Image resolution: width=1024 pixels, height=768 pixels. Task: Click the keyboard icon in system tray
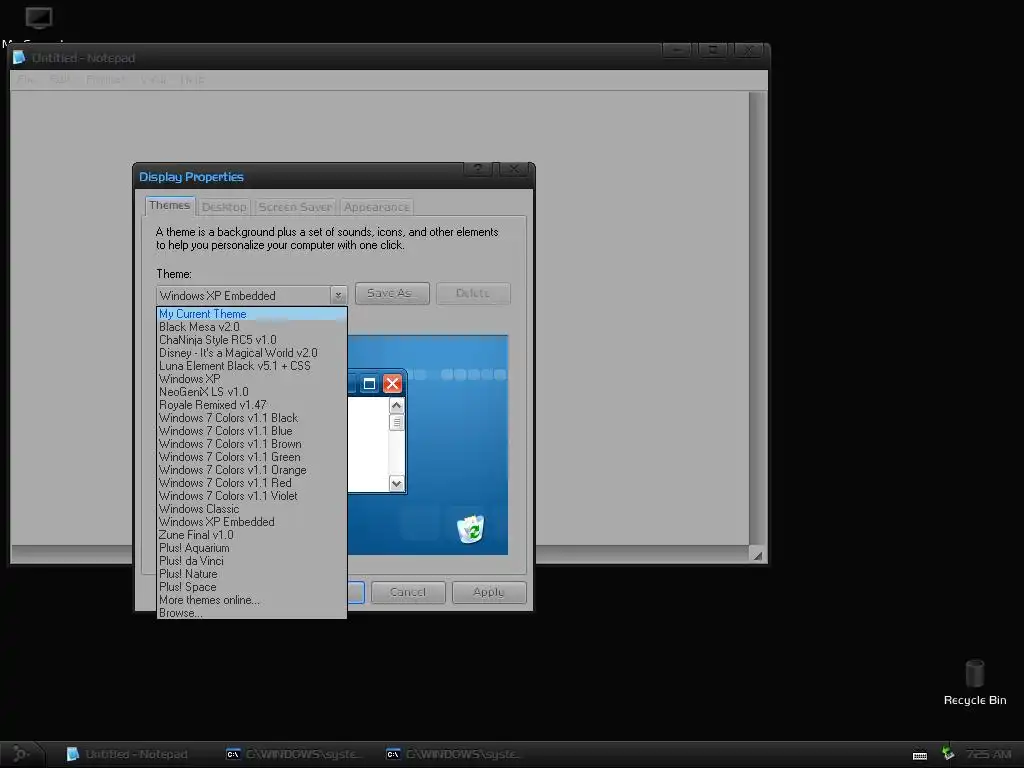tap(920, 756)
